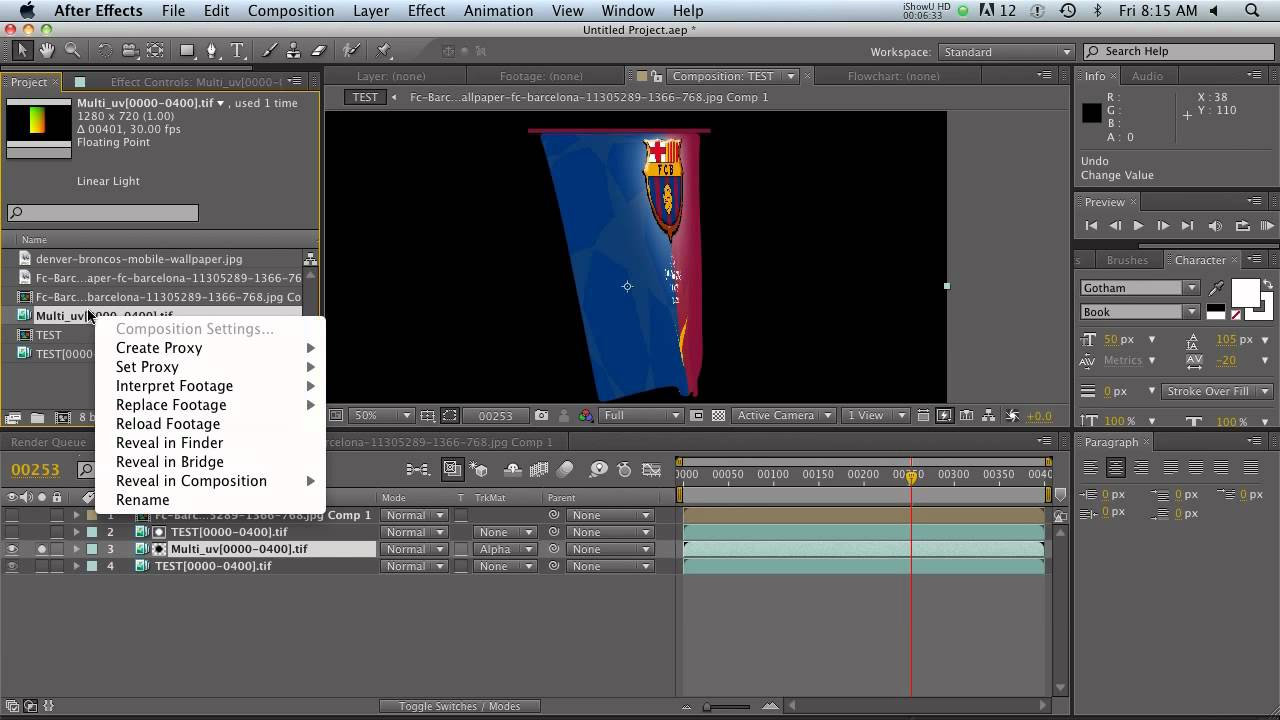The height and width of the screenshot is (720, 1280).
Task: Select the Roto Brush tool
Action: 351,50
